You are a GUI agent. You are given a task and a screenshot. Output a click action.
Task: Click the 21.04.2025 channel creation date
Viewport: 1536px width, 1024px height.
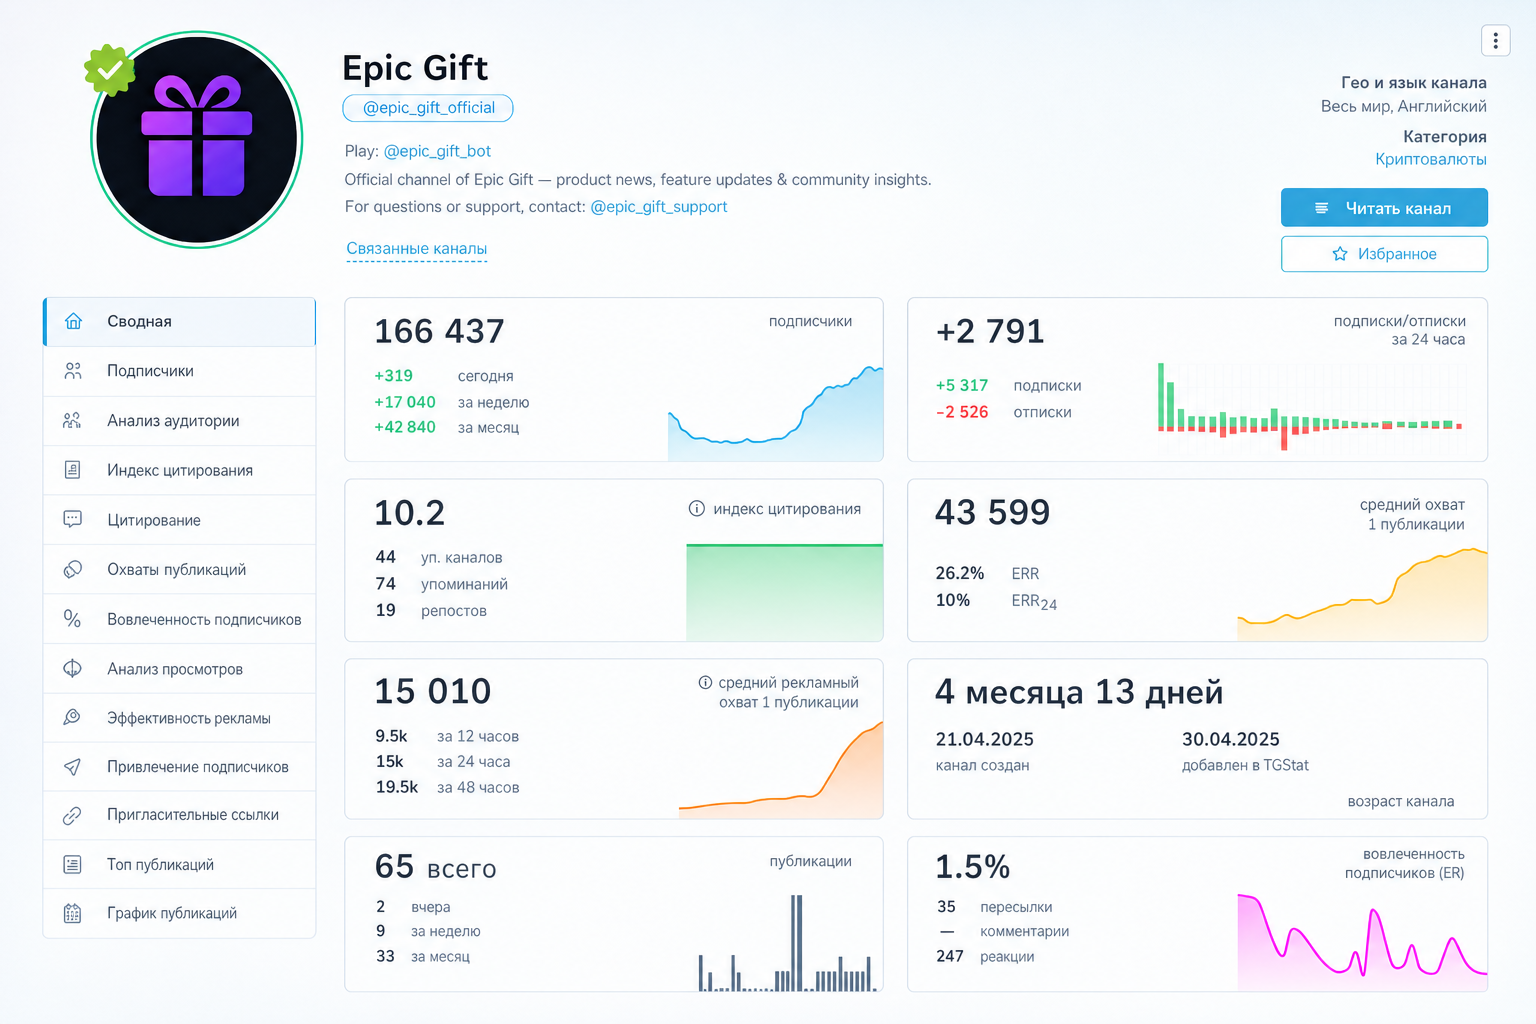click(984, 739)
